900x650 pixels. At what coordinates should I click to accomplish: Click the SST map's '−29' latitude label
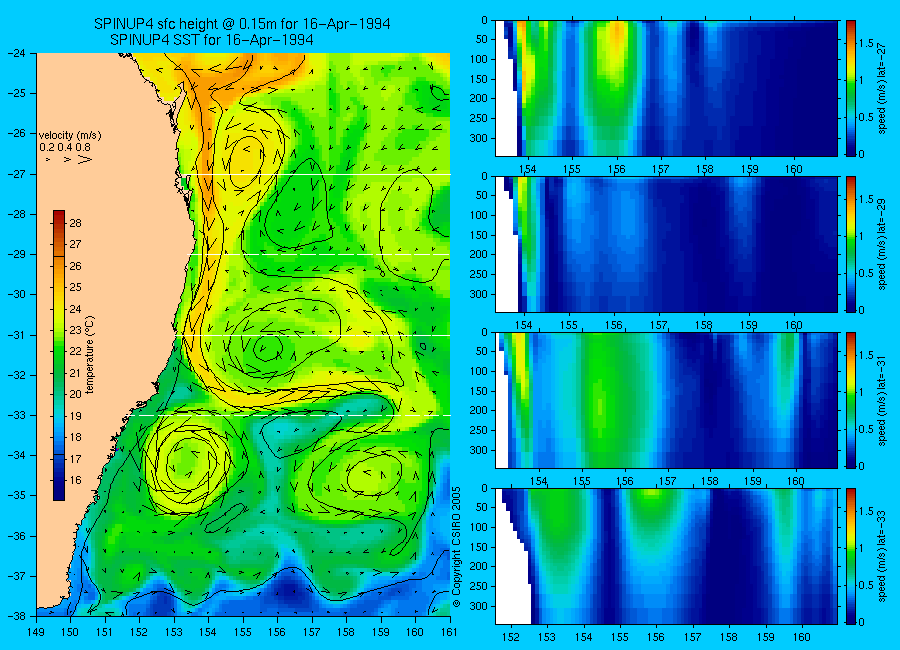pyautogui.click(x=18, y=254)
